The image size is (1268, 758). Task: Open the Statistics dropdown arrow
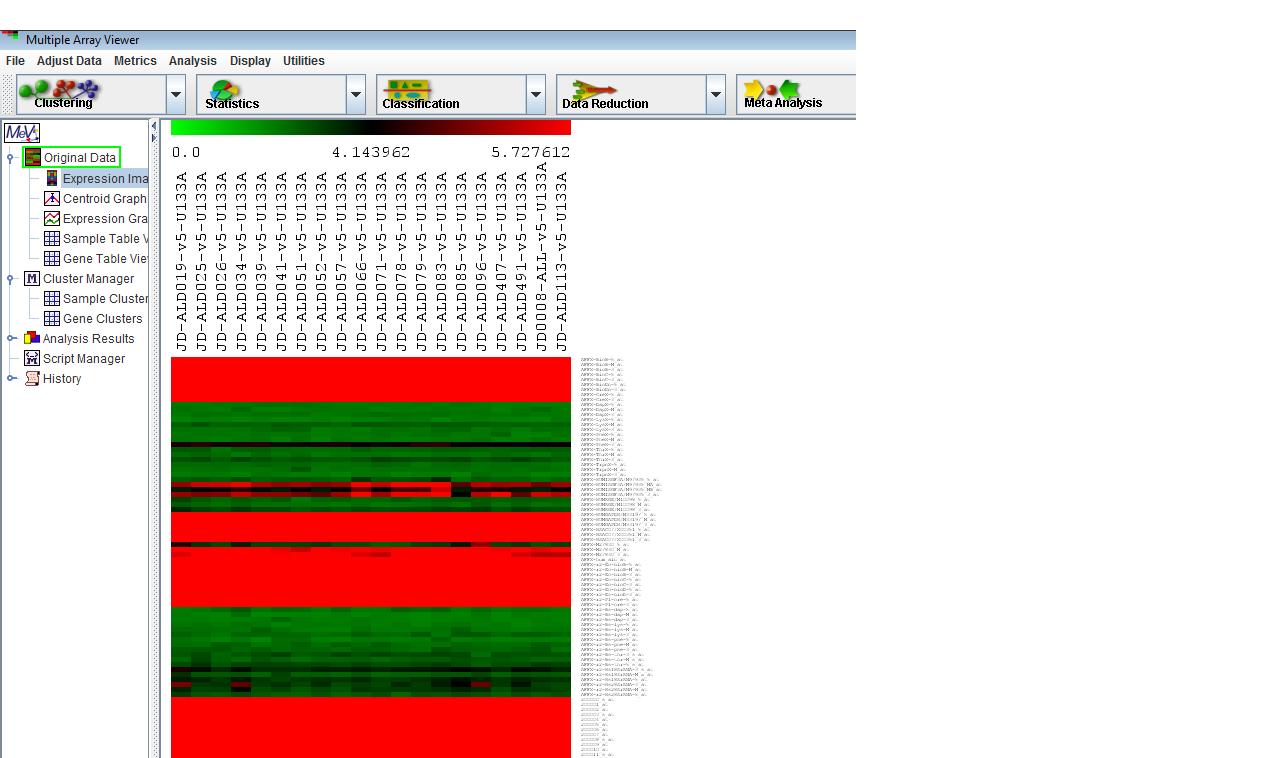(356, 96)
